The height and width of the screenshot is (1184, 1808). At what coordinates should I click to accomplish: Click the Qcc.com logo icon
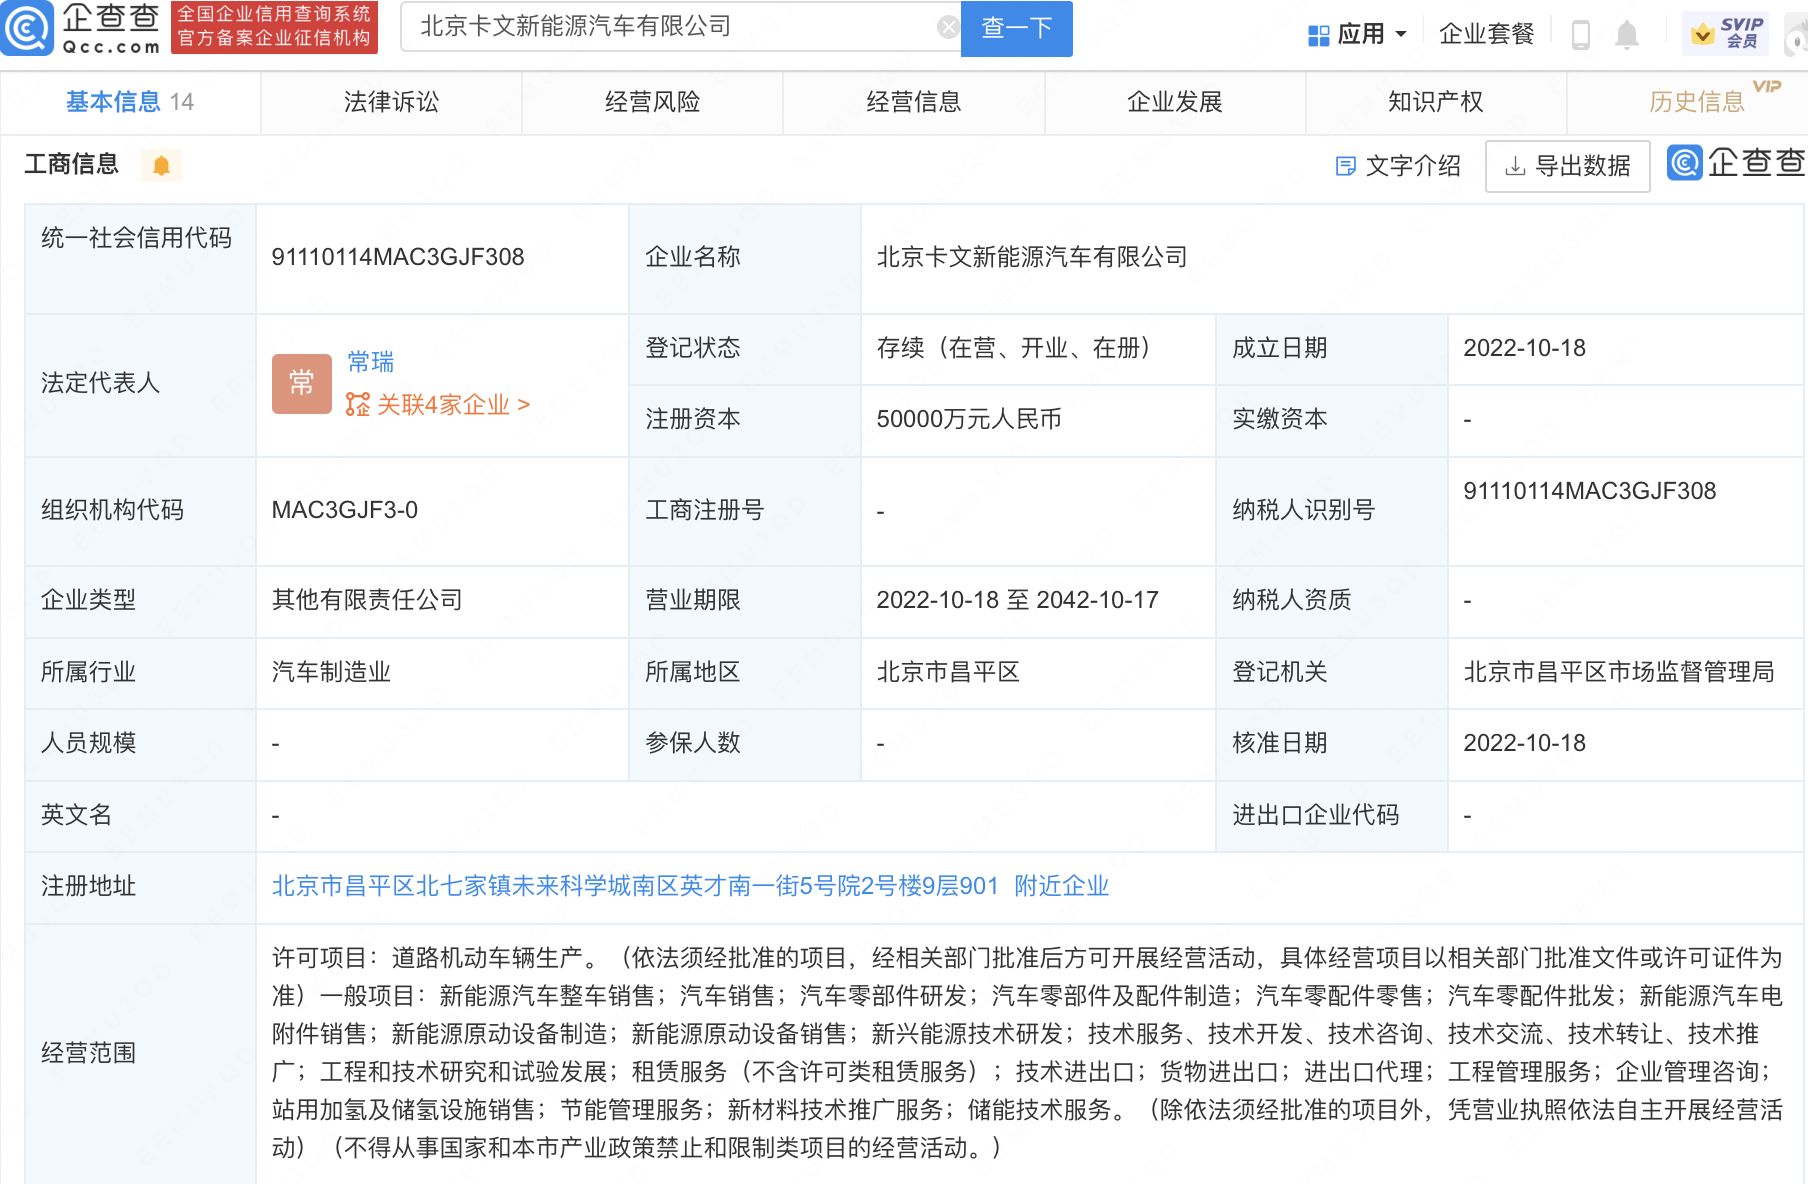point(27,28)
